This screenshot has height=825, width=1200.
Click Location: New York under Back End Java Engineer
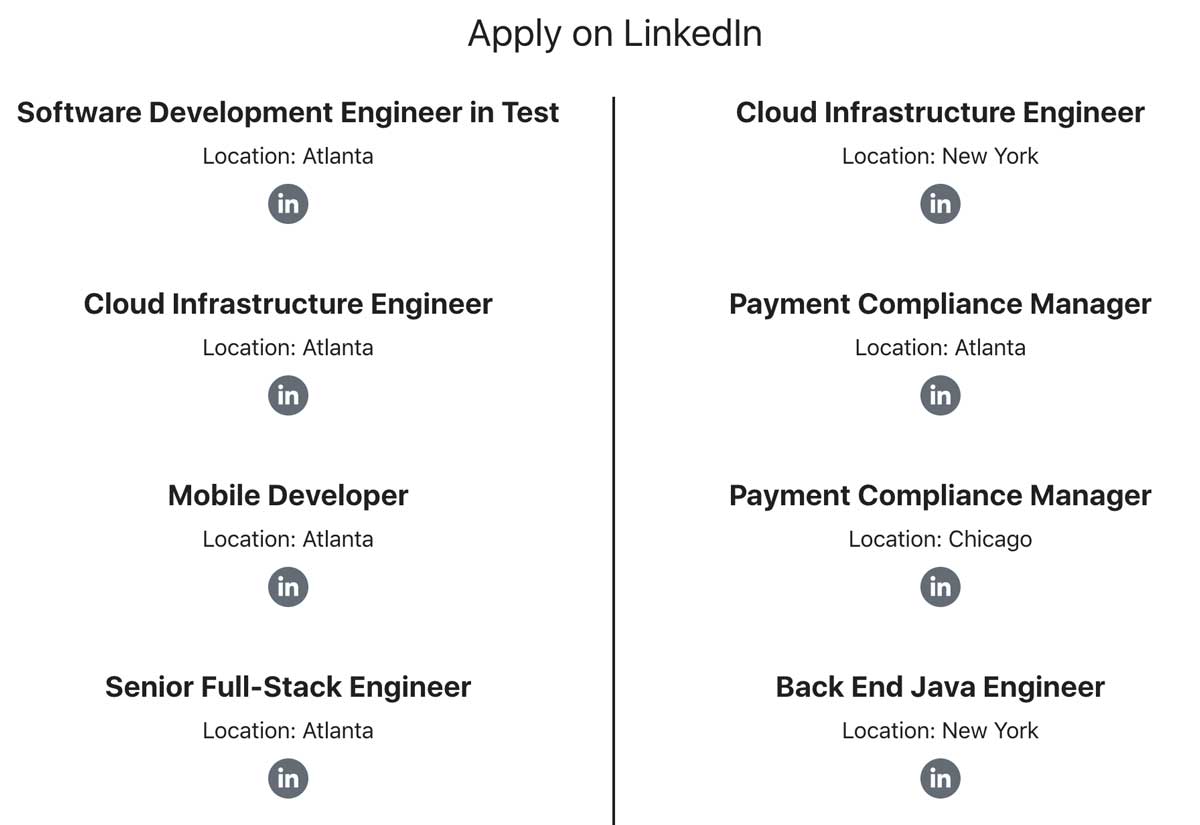(x=940, y=731)
